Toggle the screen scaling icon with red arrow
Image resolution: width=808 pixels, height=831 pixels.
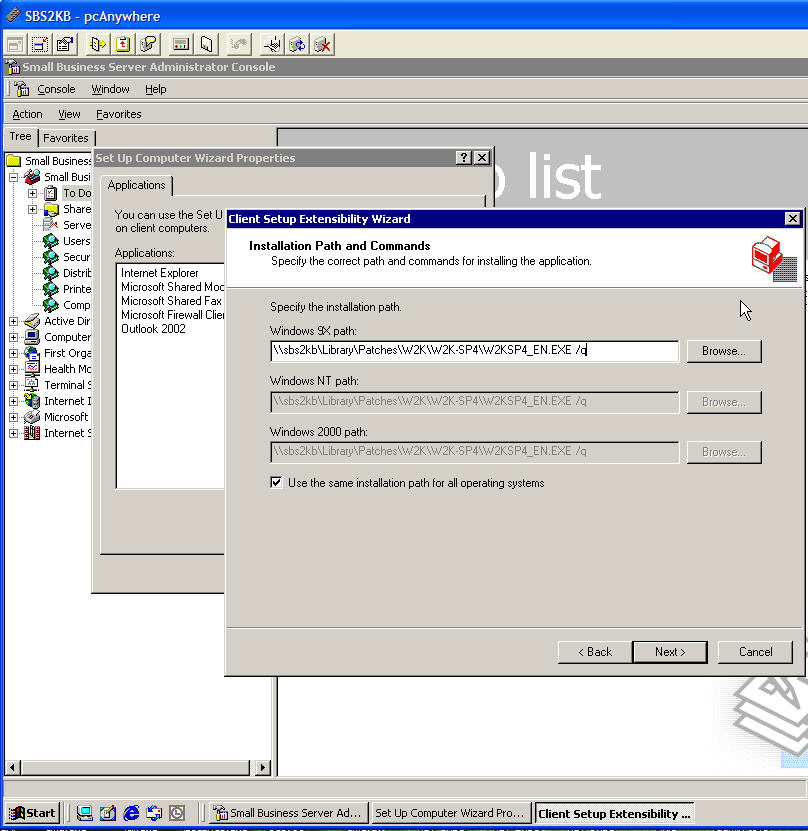pyautogui.click(x=40, y=45)
